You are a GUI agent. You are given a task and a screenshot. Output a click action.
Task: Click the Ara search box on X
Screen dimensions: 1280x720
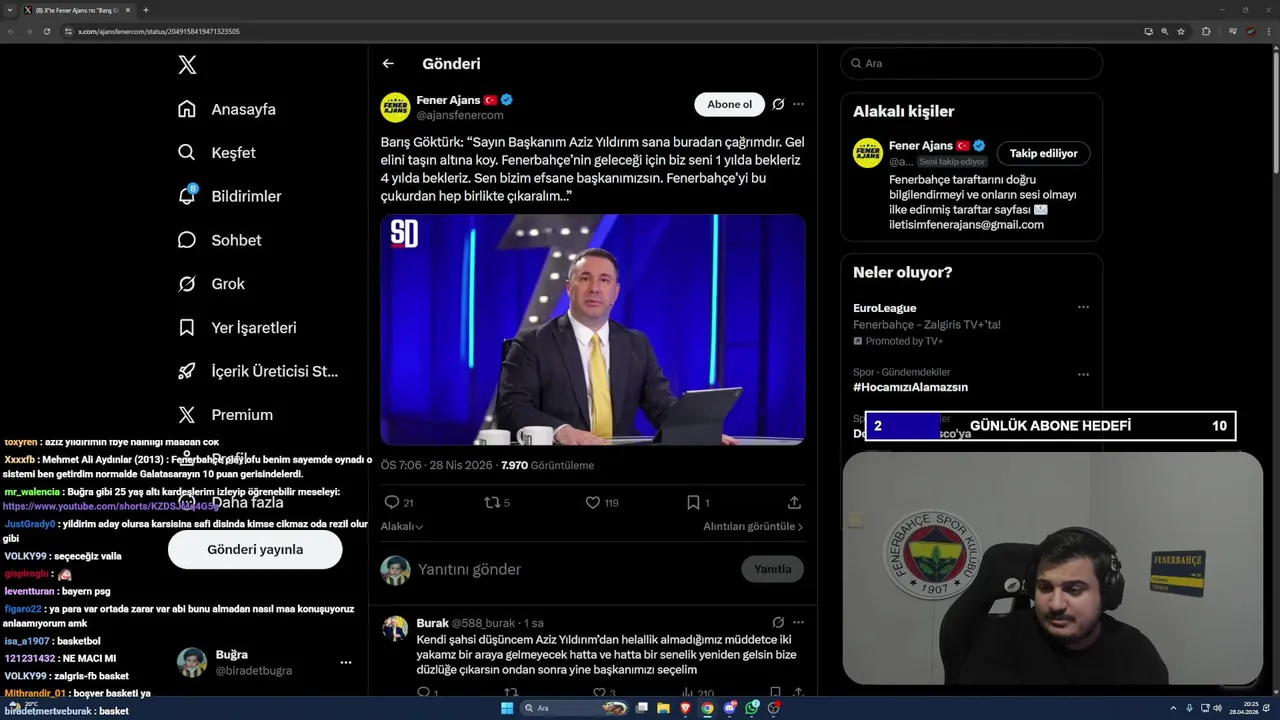(x=972, y=63)
